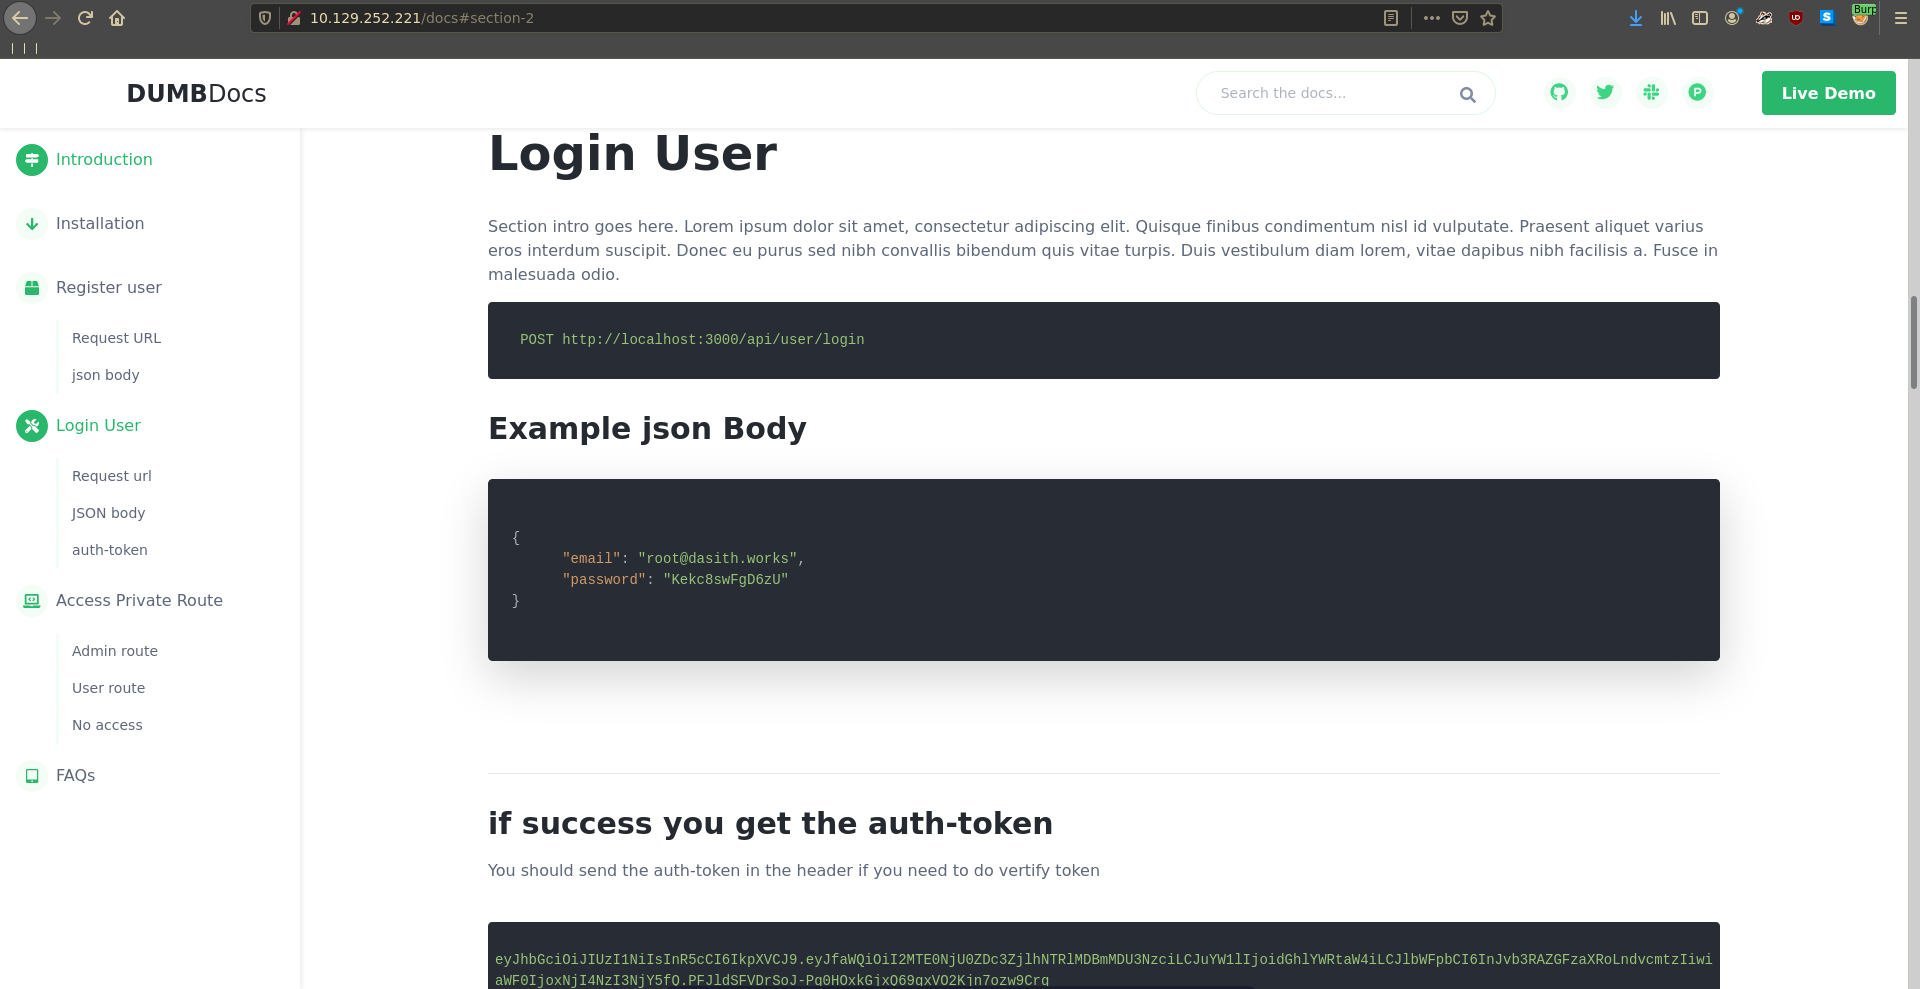The image size is (1920, 989).
Task: Click the Search the docs field
Action: click(1330, 93)
